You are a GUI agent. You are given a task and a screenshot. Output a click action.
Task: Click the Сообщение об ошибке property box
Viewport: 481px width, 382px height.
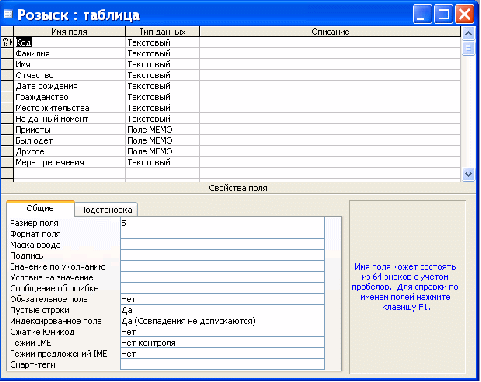[222, 288]
